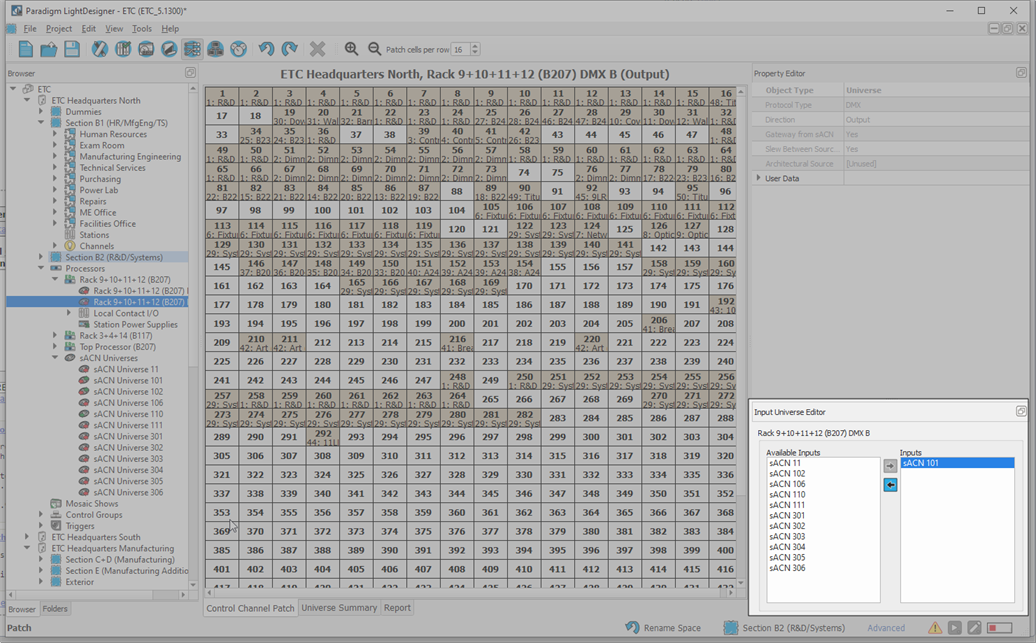
Task: Toggle the Browser panel float control
Action: 190,72
